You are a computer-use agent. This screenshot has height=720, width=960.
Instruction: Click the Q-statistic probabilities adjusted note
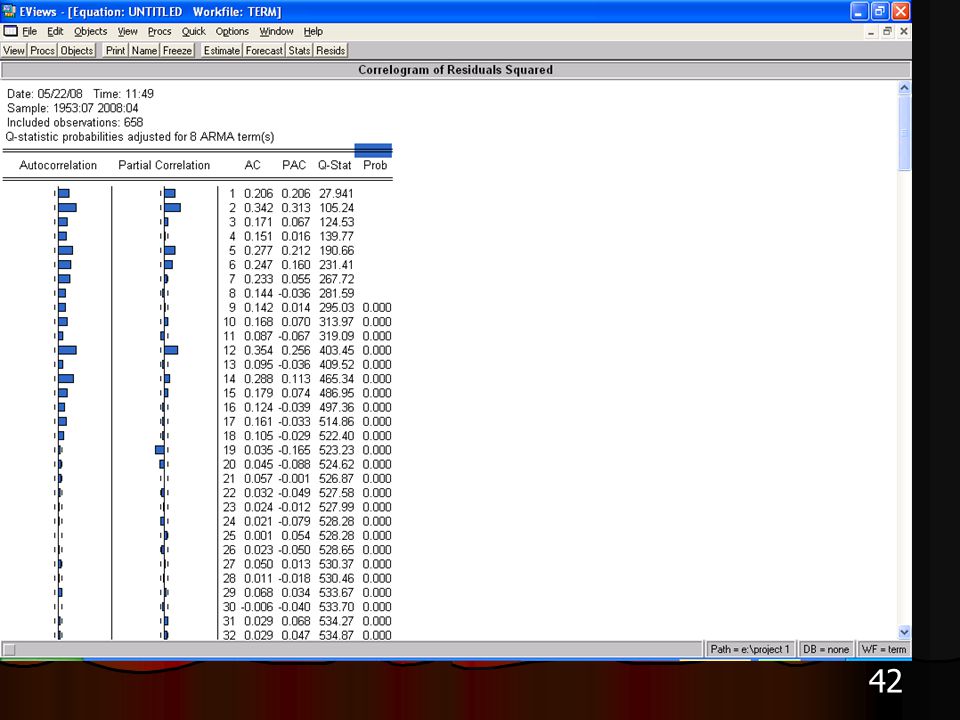pyautogui.click(x=140, y=137)
